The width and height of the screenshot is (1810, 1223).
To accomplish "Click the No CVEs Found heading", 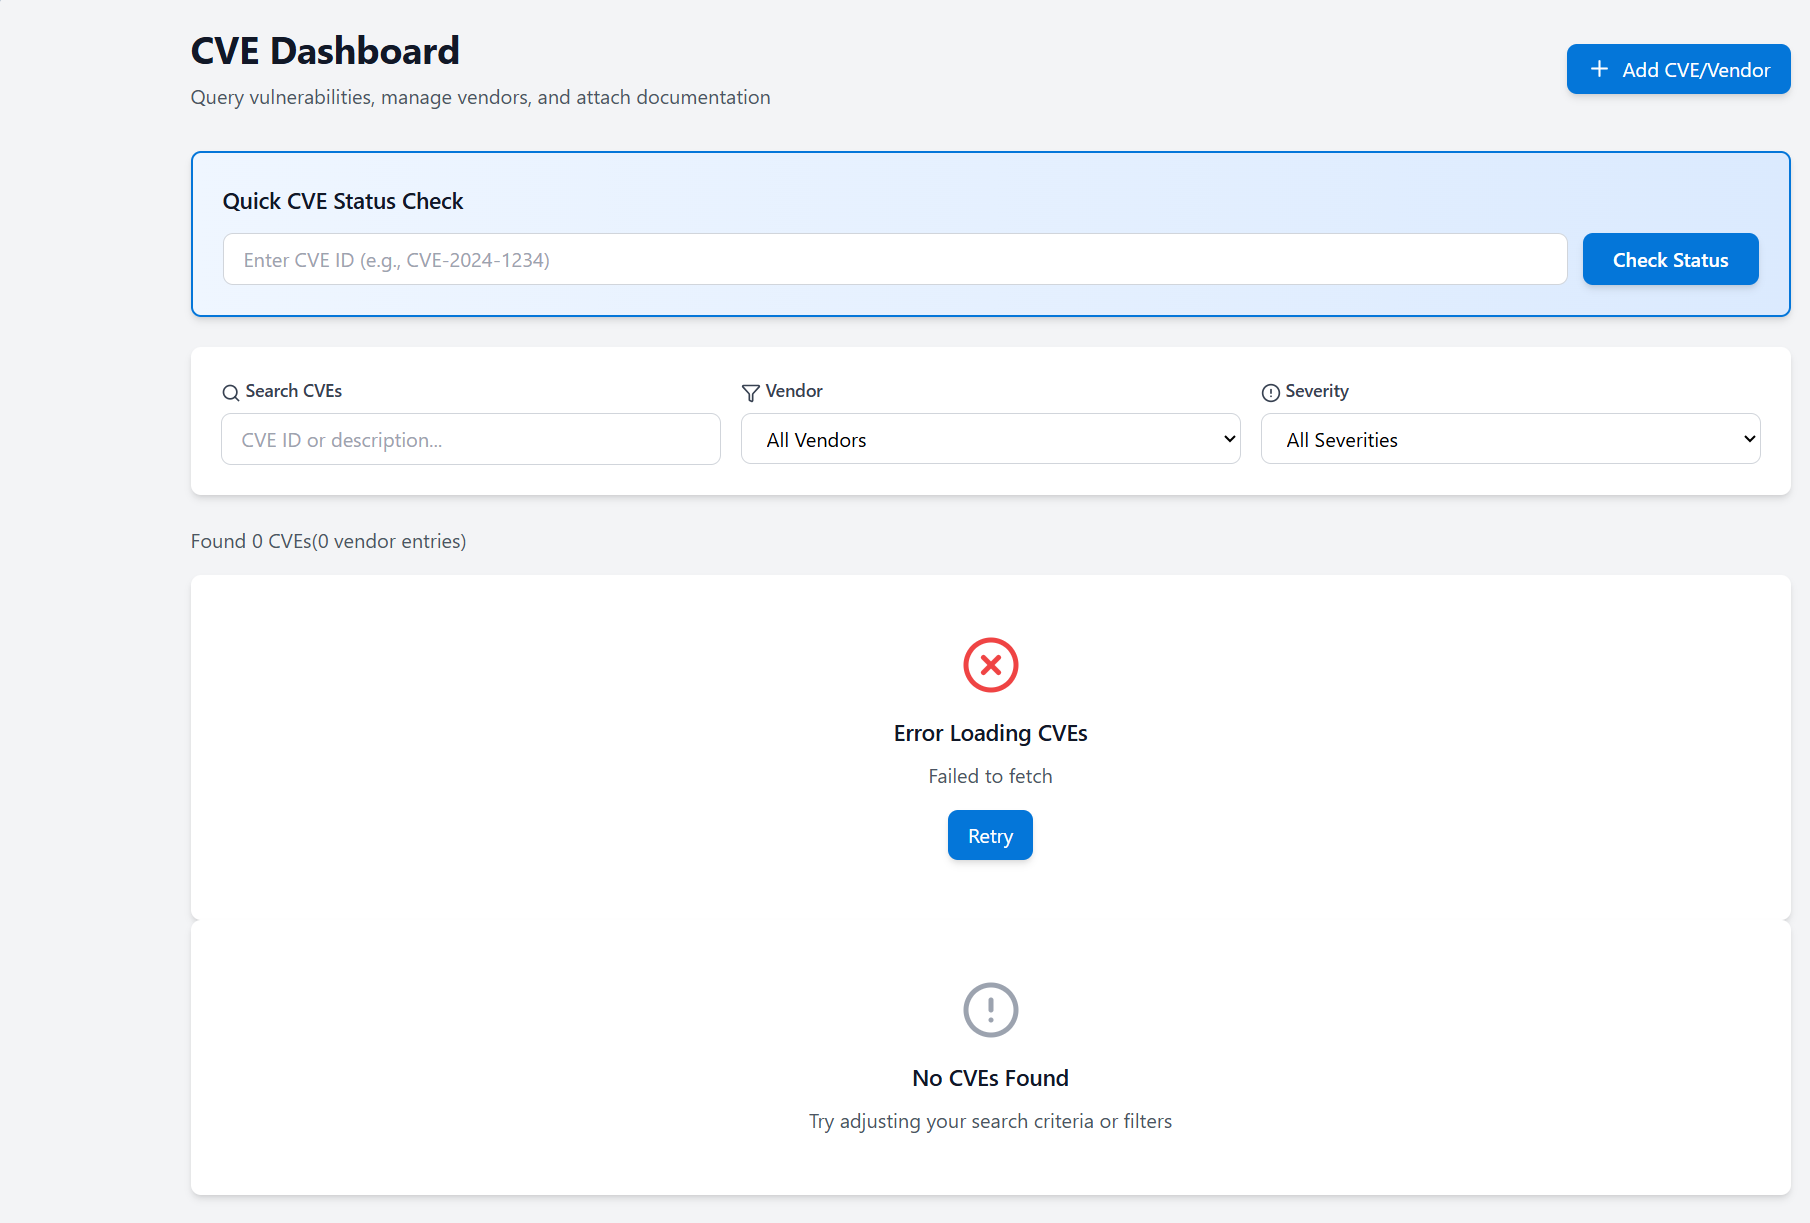I will tap(990, 1078).
